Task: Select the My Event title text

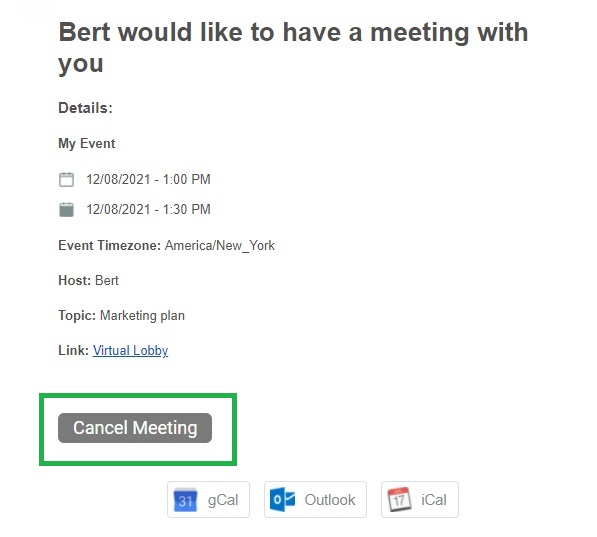Action: 87,144
